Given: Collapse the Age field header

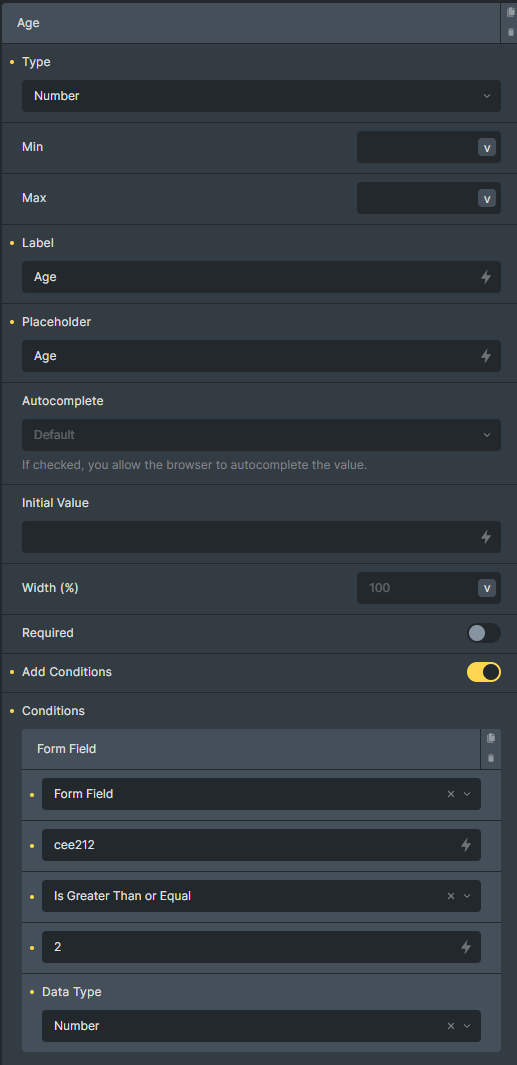Looking at the screenshot, I should [x=251, y=23].
